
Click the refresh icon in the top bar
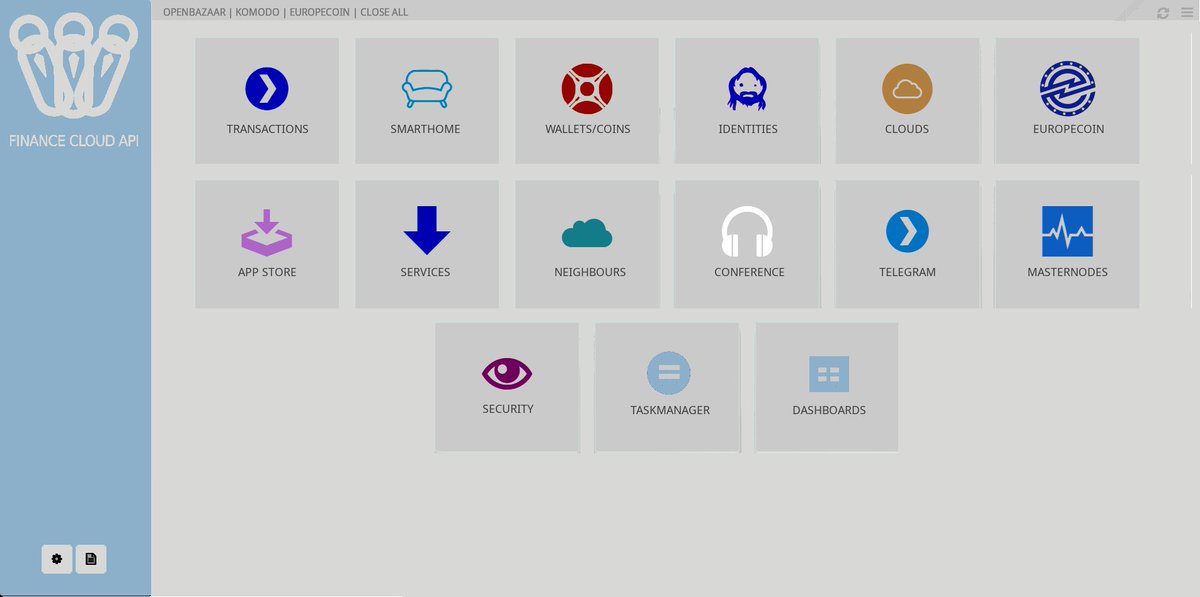[1163, 13]
